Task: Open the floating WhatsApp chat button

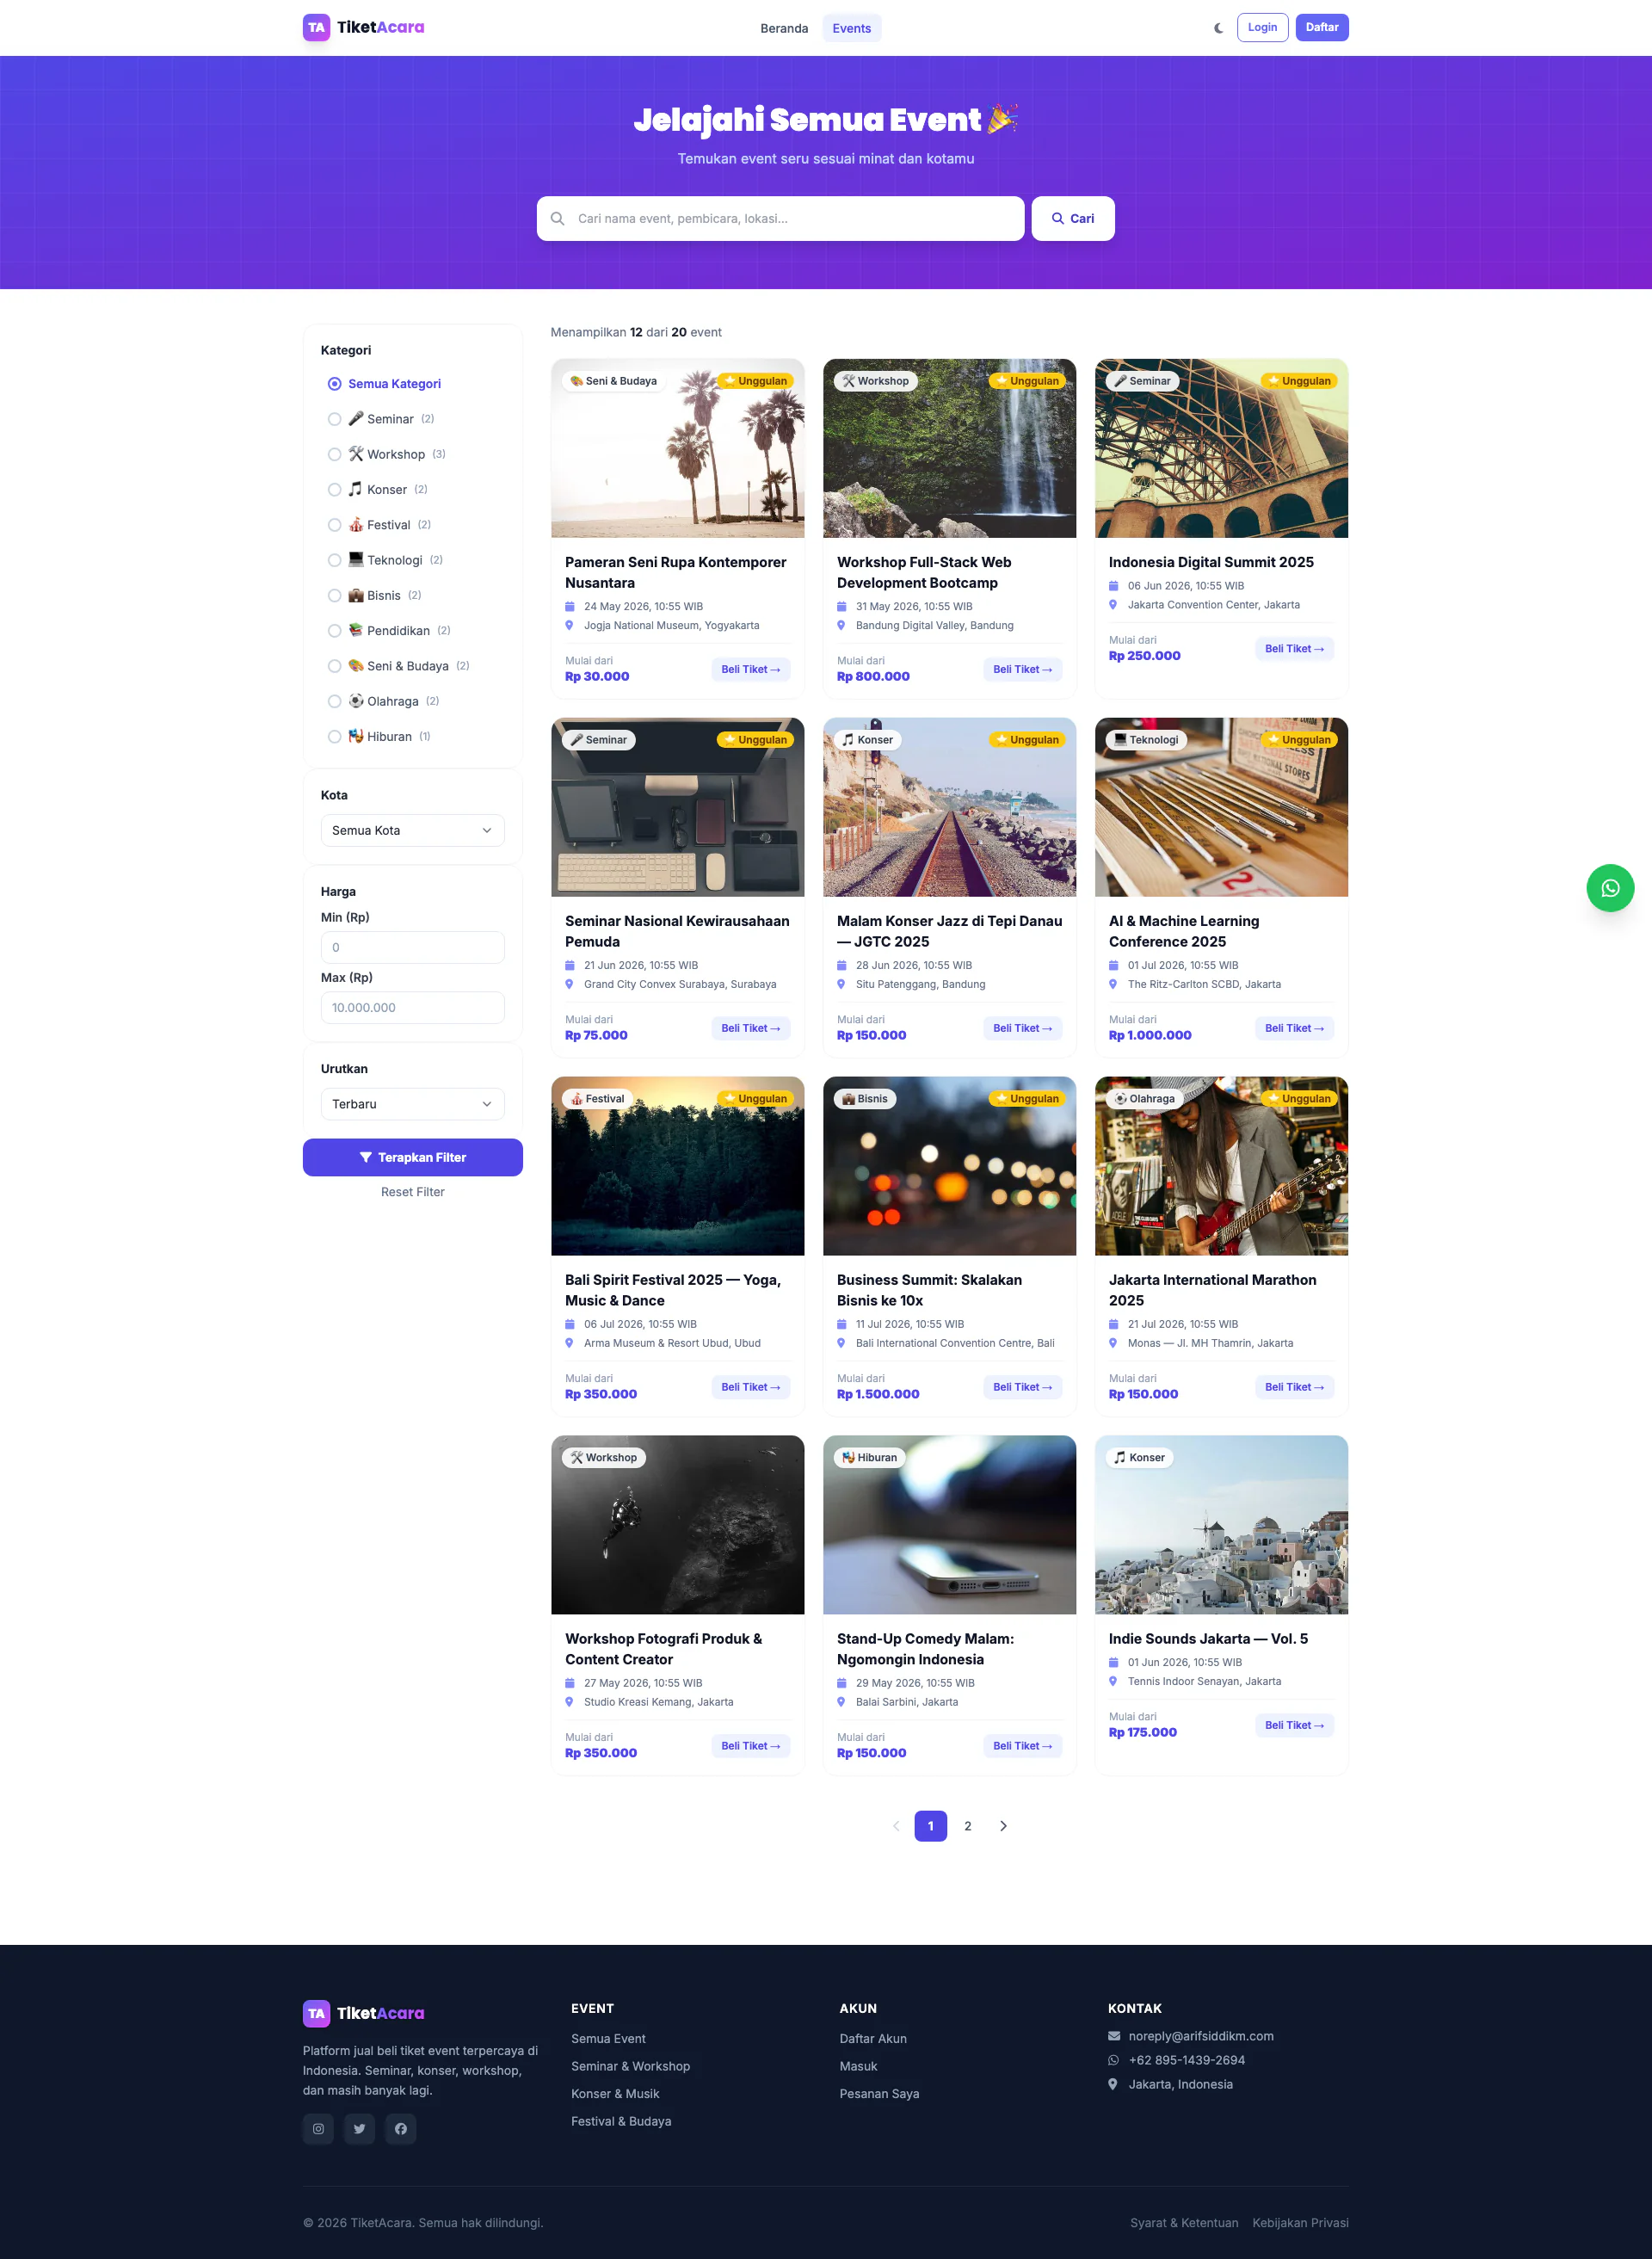Action: pyautogui.click(x=1610, y=888)
